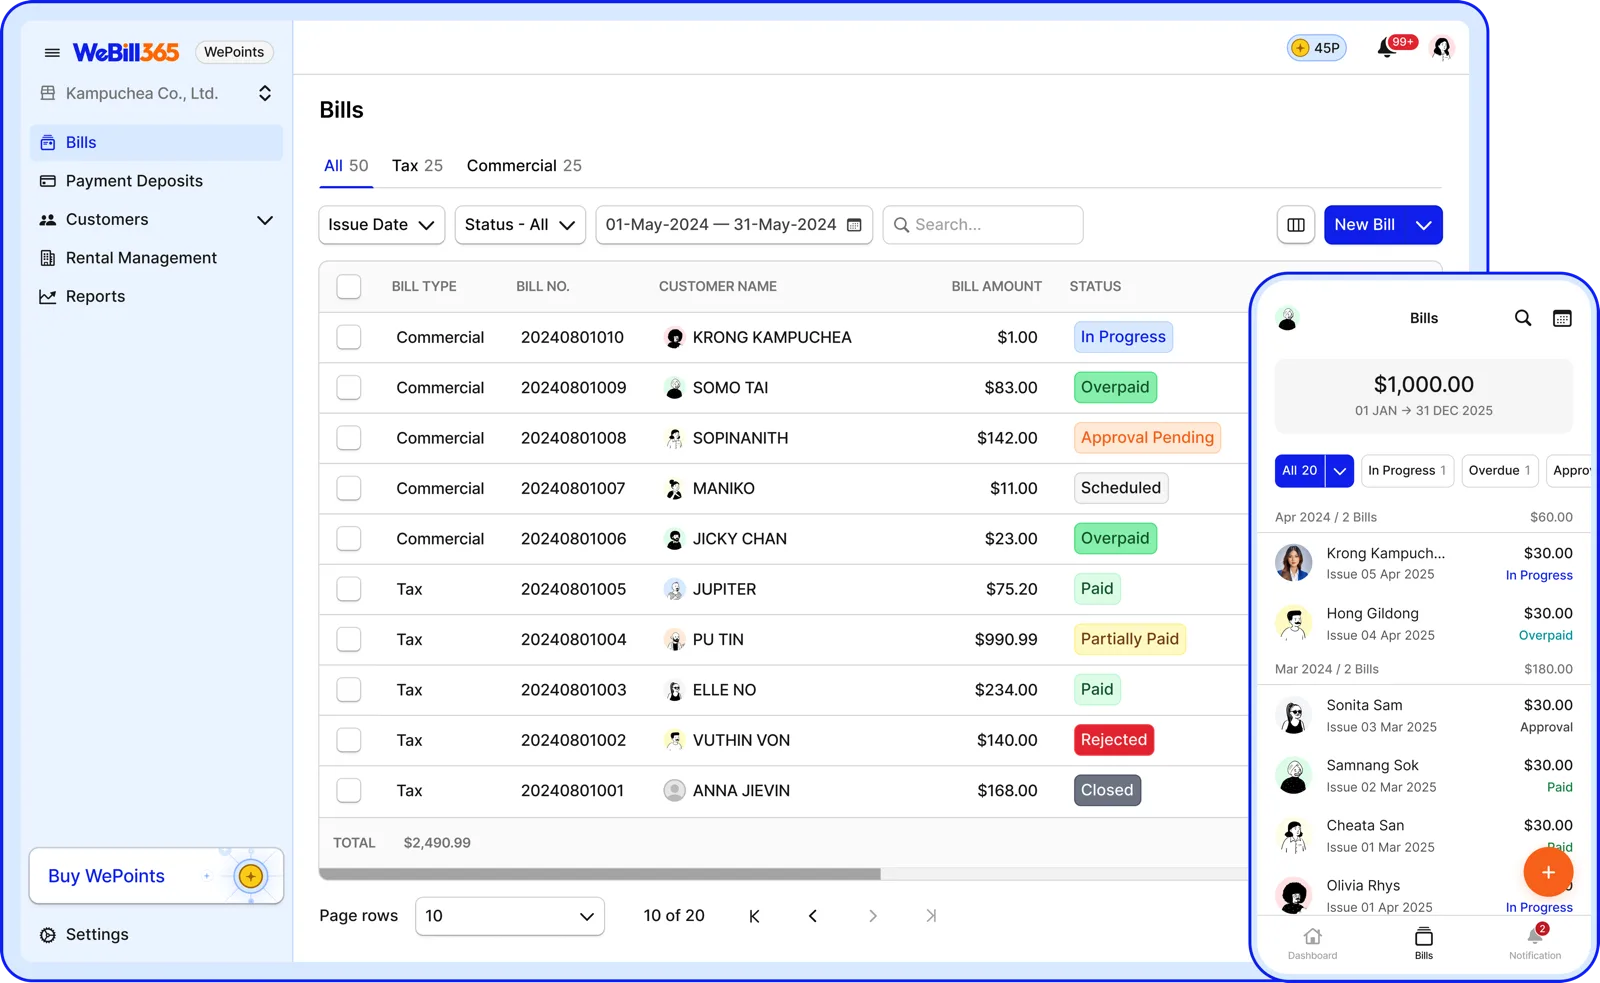Select the checkbox for JUPITER's bill
Viewport: 1600px width, 983px height.
[349, 589]
